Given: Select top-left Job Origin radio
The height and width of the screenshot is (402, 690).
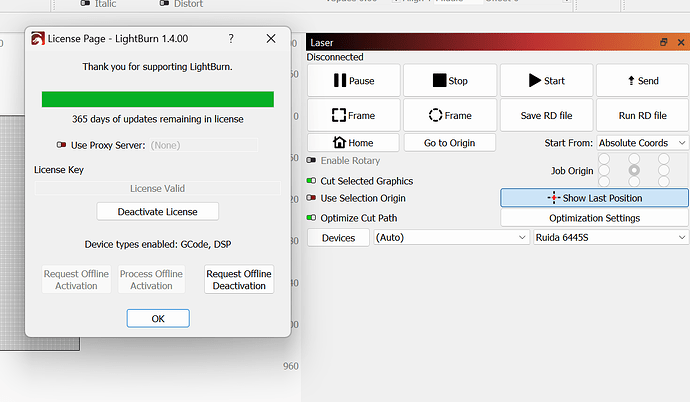Looking at the screenshot, I should pos(604,159).
